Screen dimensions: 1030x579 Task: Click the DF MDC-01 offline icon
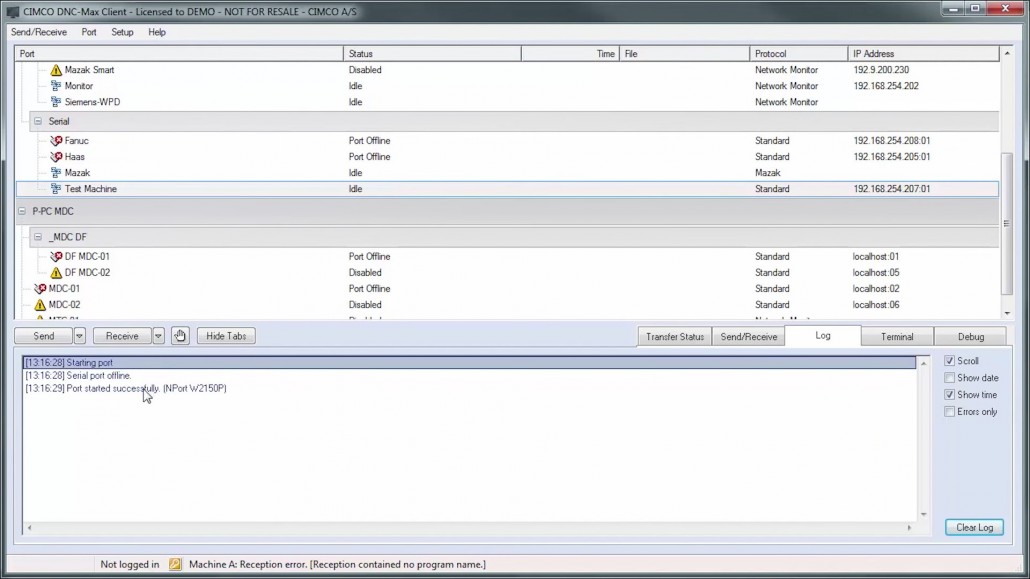tap(56, 256)
